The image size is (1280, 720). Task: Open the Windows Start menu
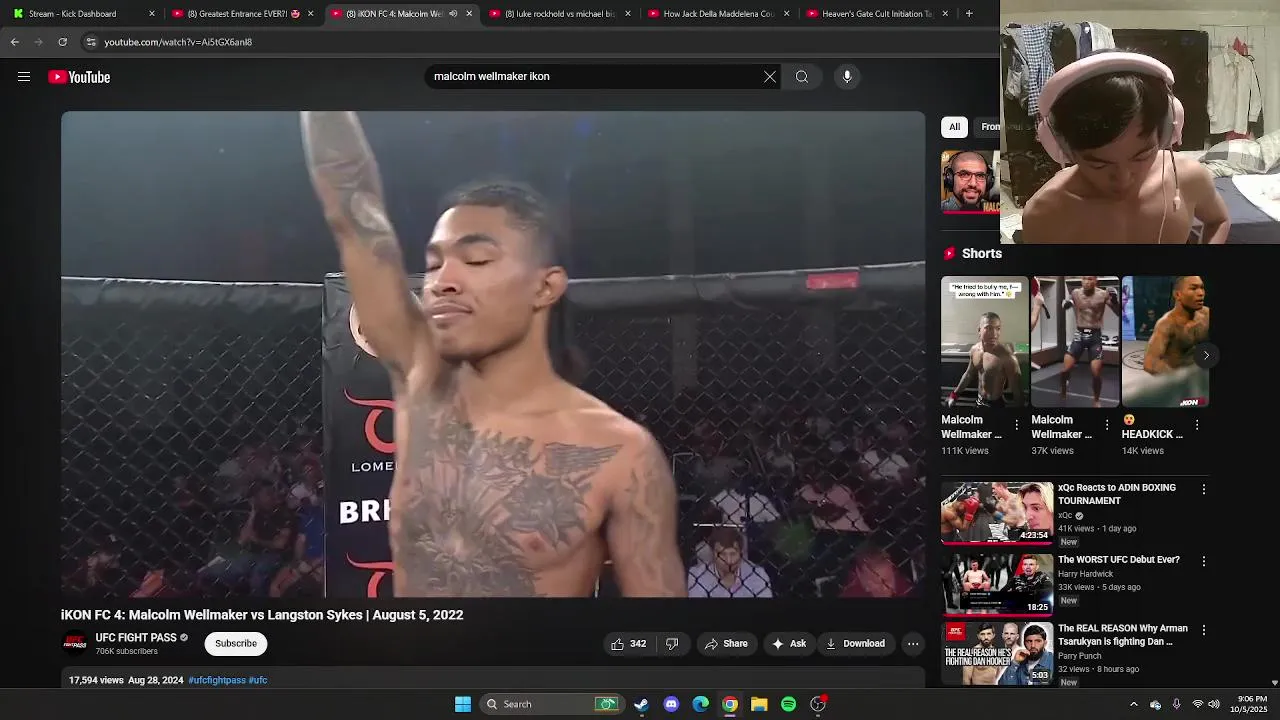463,704
